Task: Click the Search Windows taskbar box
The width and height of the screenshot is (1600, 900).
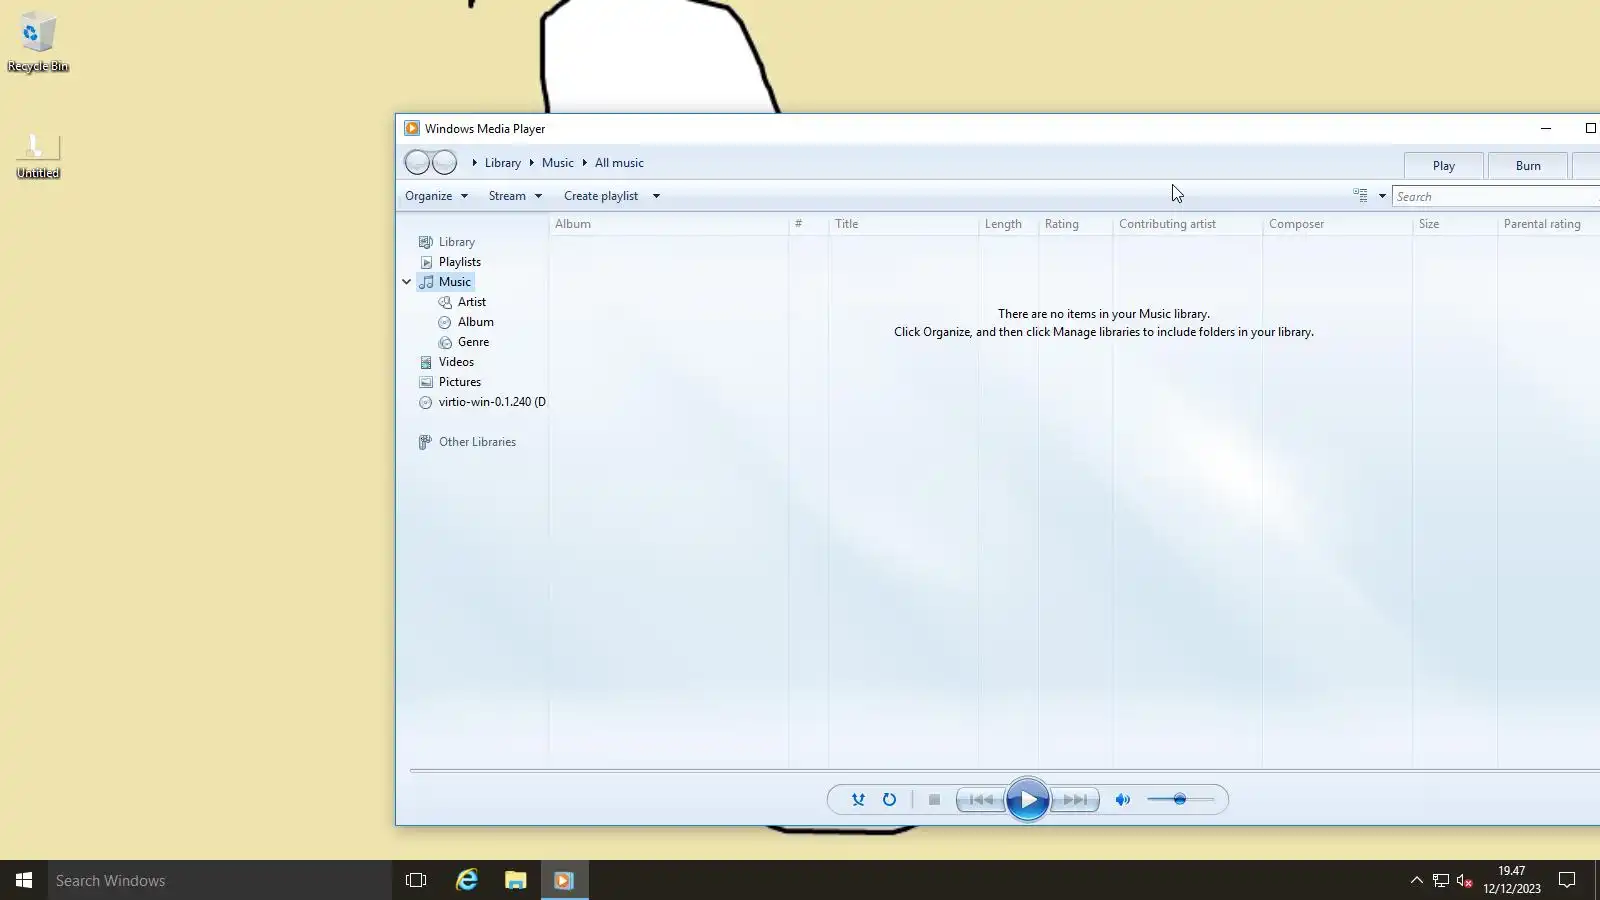Action: [220, 880]
